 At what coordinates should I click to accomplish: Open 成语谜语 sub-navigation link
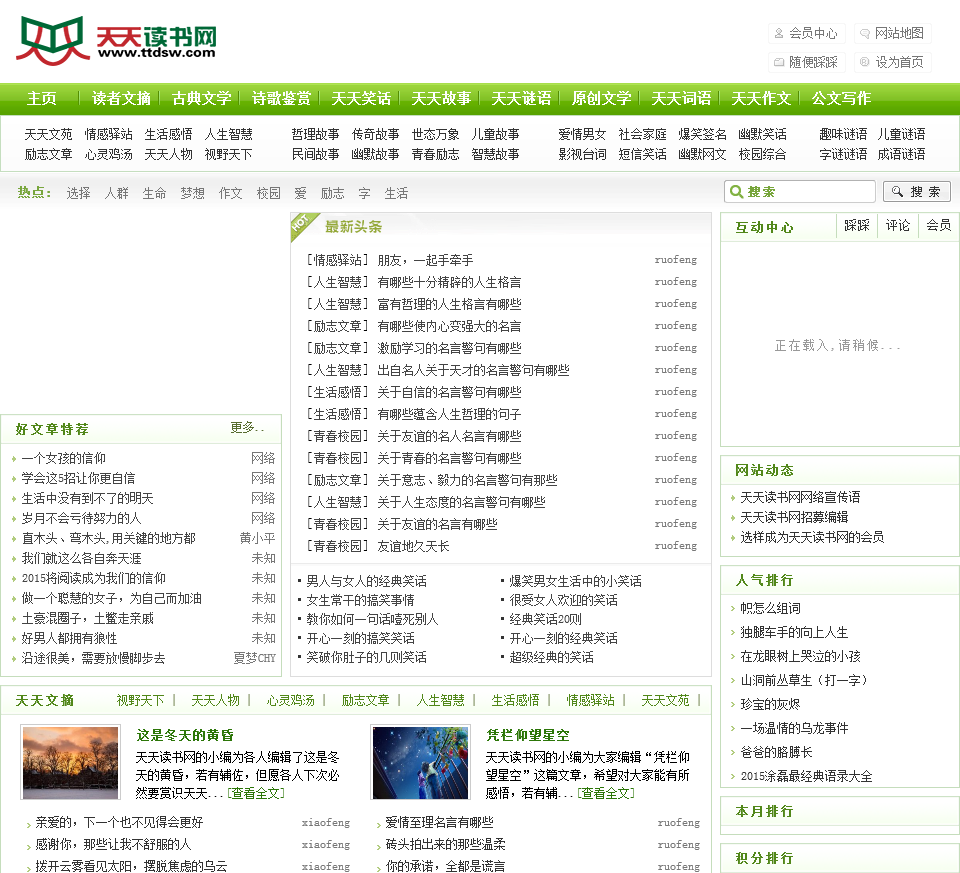point(901,154)
